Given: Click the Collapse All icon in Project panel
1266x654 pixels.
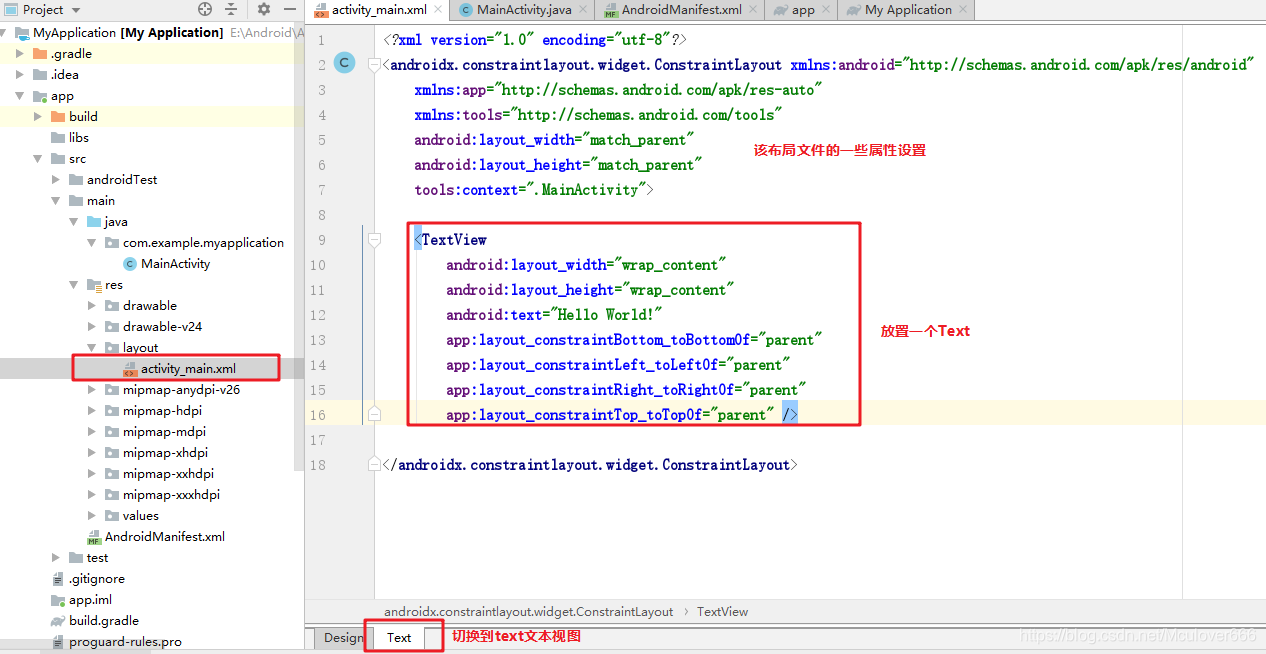Looking at the screenshot, I should [x=231, y=9].
